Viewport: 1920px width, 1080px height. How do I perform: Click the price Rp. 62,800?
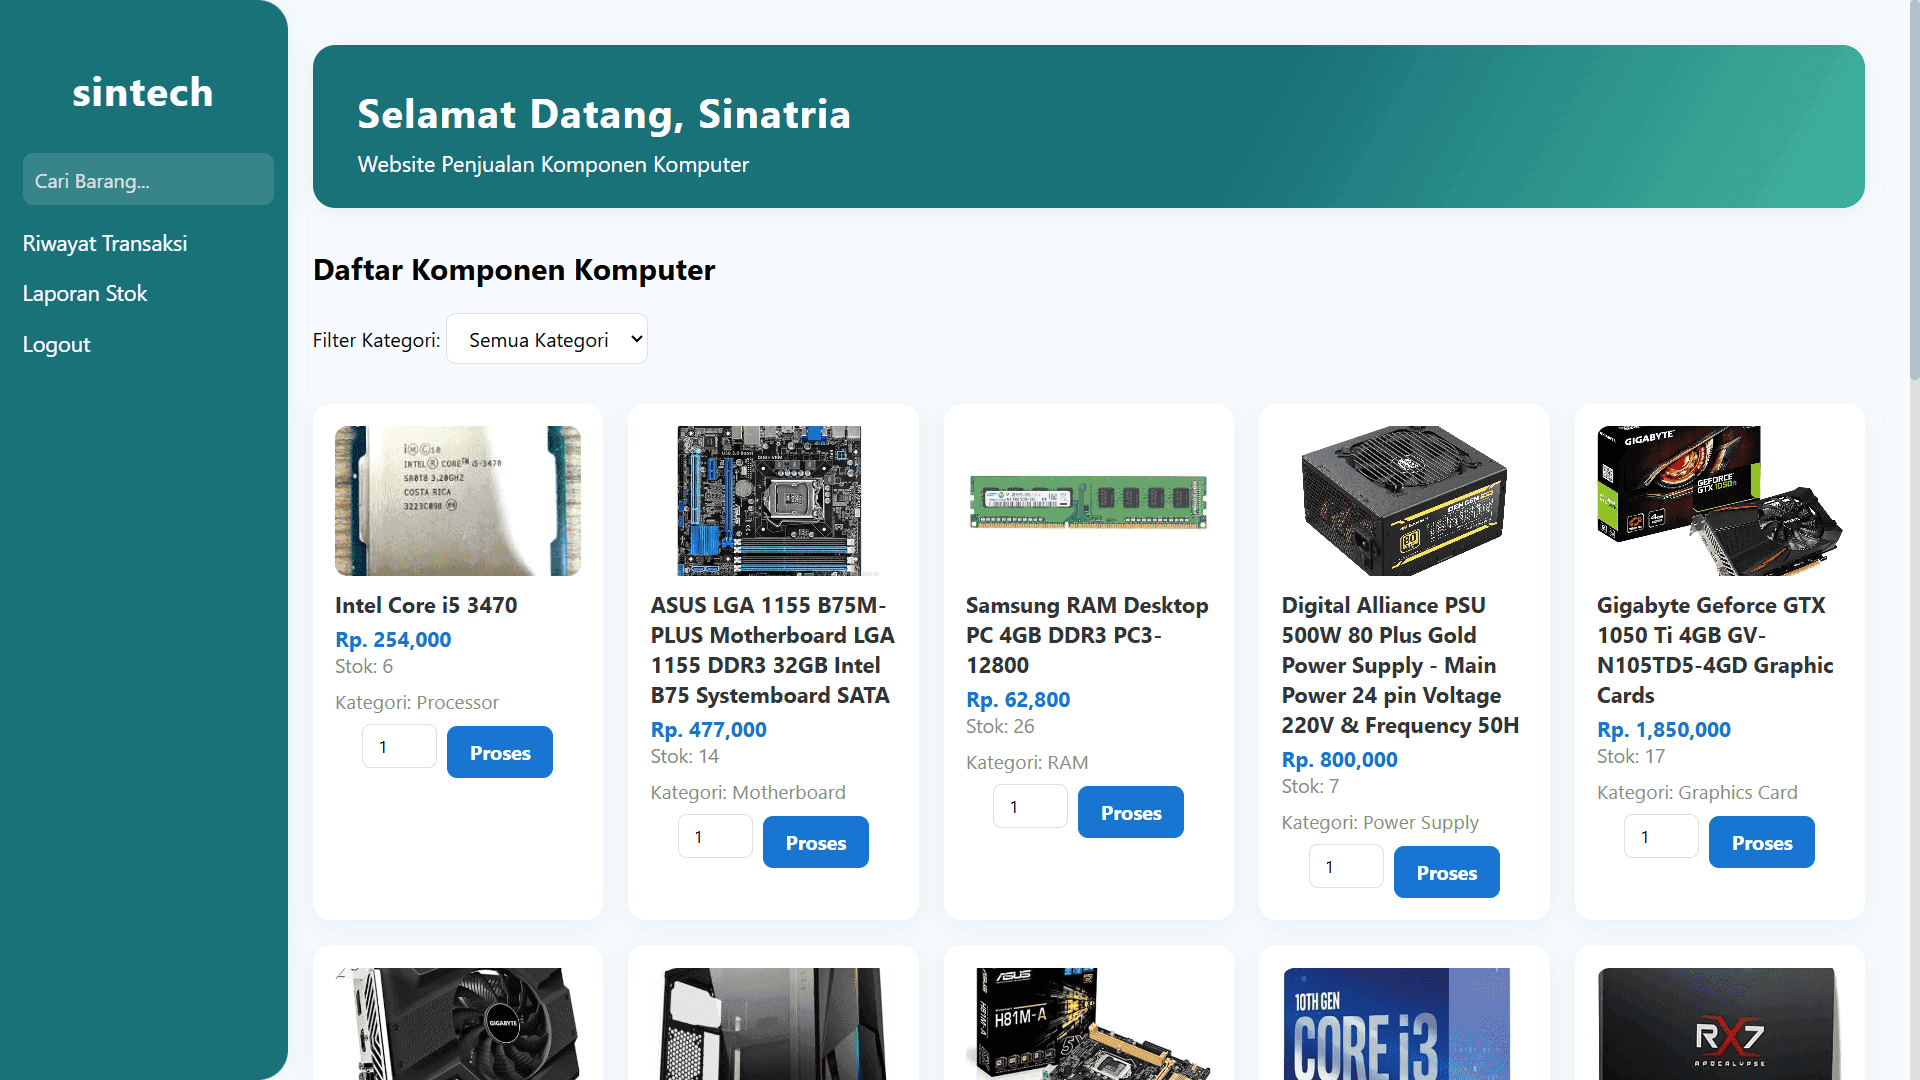click(x=1018, y=699)
